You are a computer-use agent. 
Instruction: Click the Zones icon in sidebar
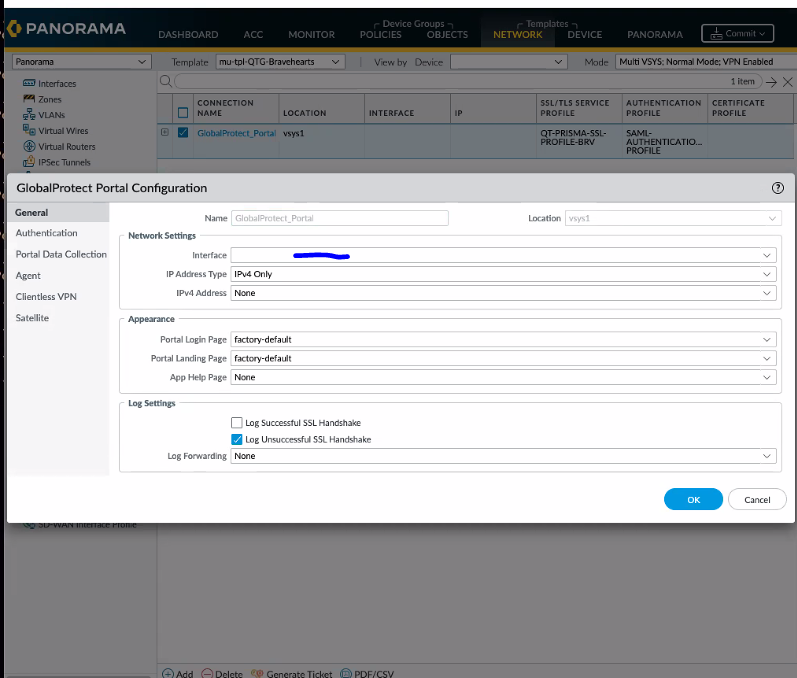click(x=29, y=99)
